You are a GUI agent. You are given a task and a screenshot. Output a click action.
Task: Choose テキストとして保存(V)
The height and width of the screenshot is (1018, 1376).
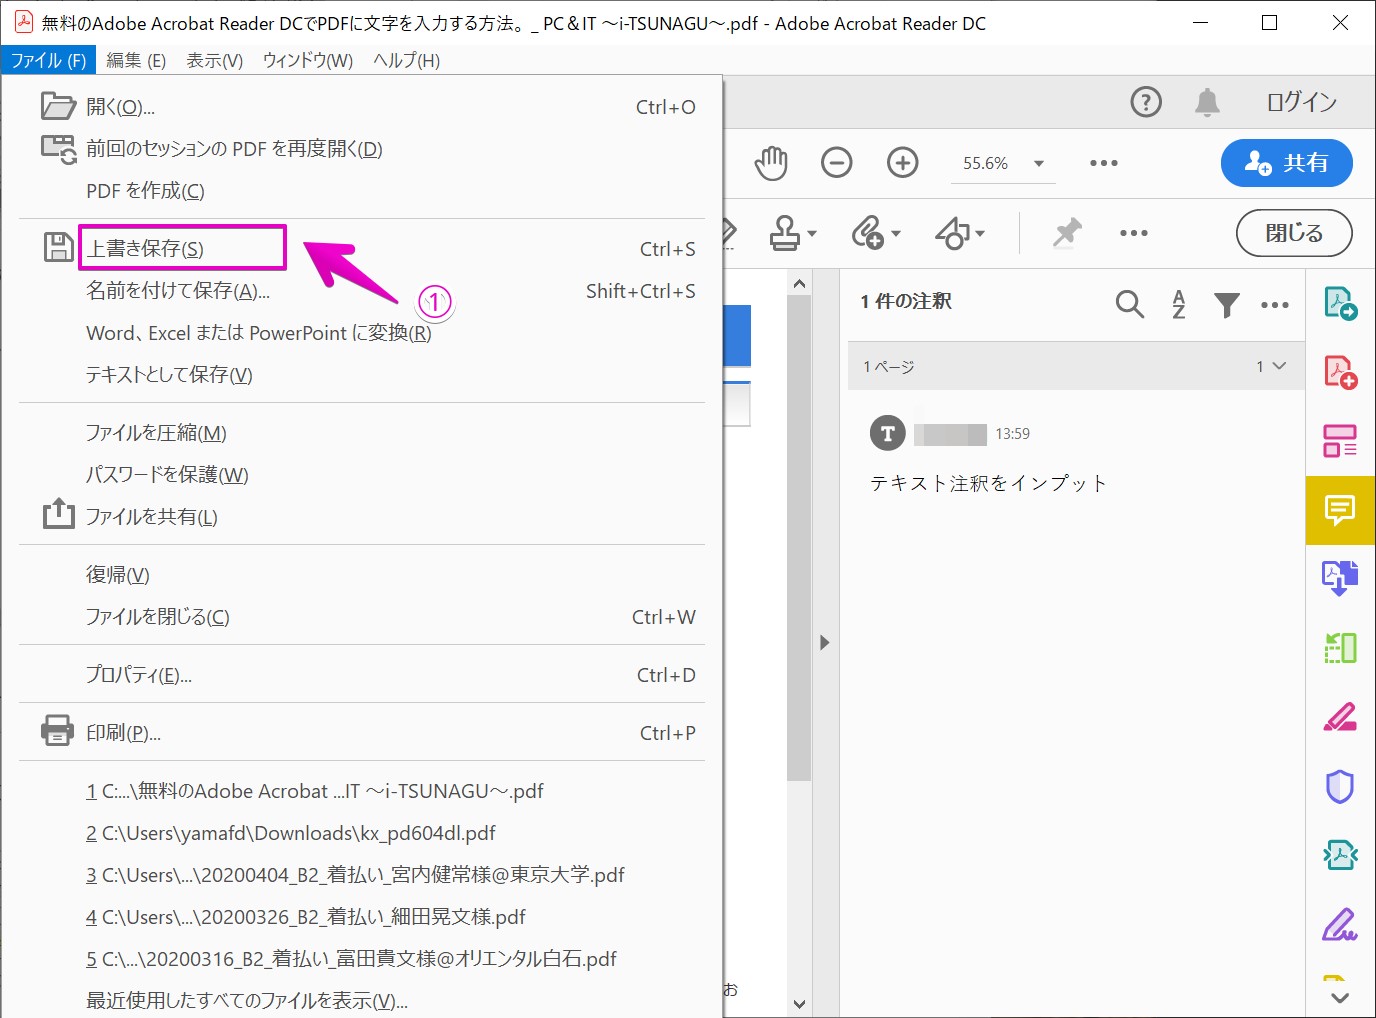362,375
